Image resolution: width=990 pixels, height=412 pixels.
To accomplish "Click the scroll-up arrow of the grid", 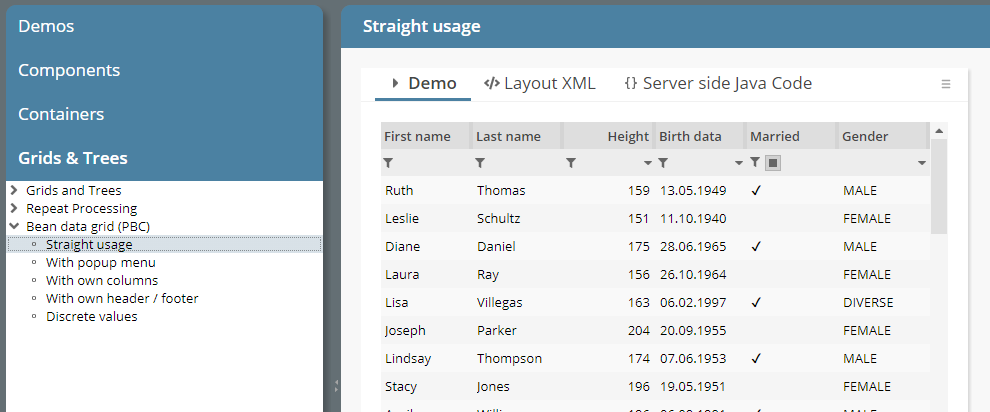I will click(938, 131).
